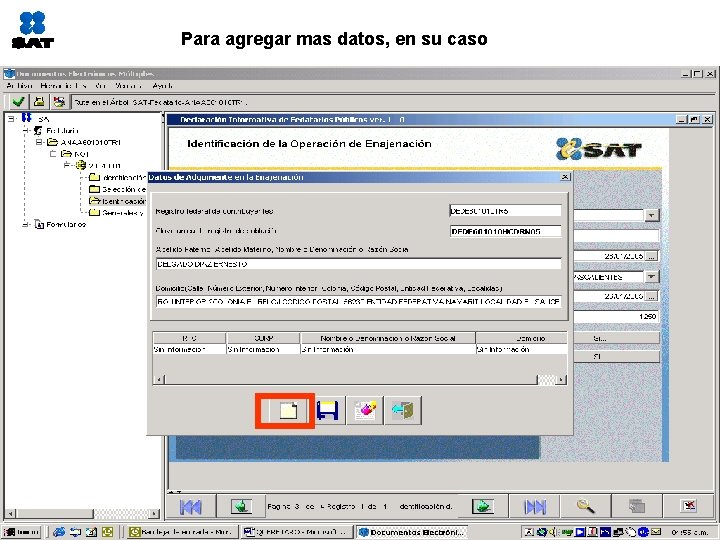The height and width of the screenshot is (540, 720).
Task: Switch to Documentos Electróni... taskbar button
Action: pos(412,532)
